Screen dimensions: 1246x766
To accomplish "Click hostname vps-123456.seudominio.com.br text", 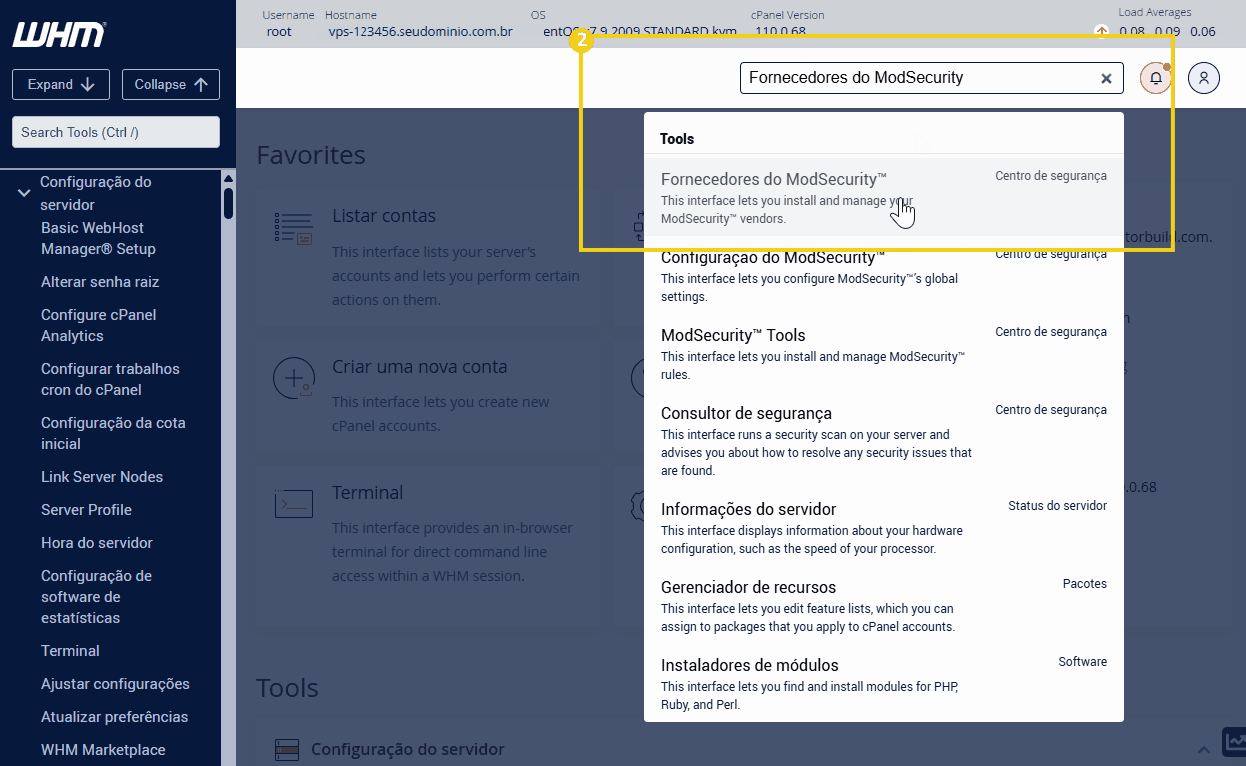I will (x=421, y=32).
